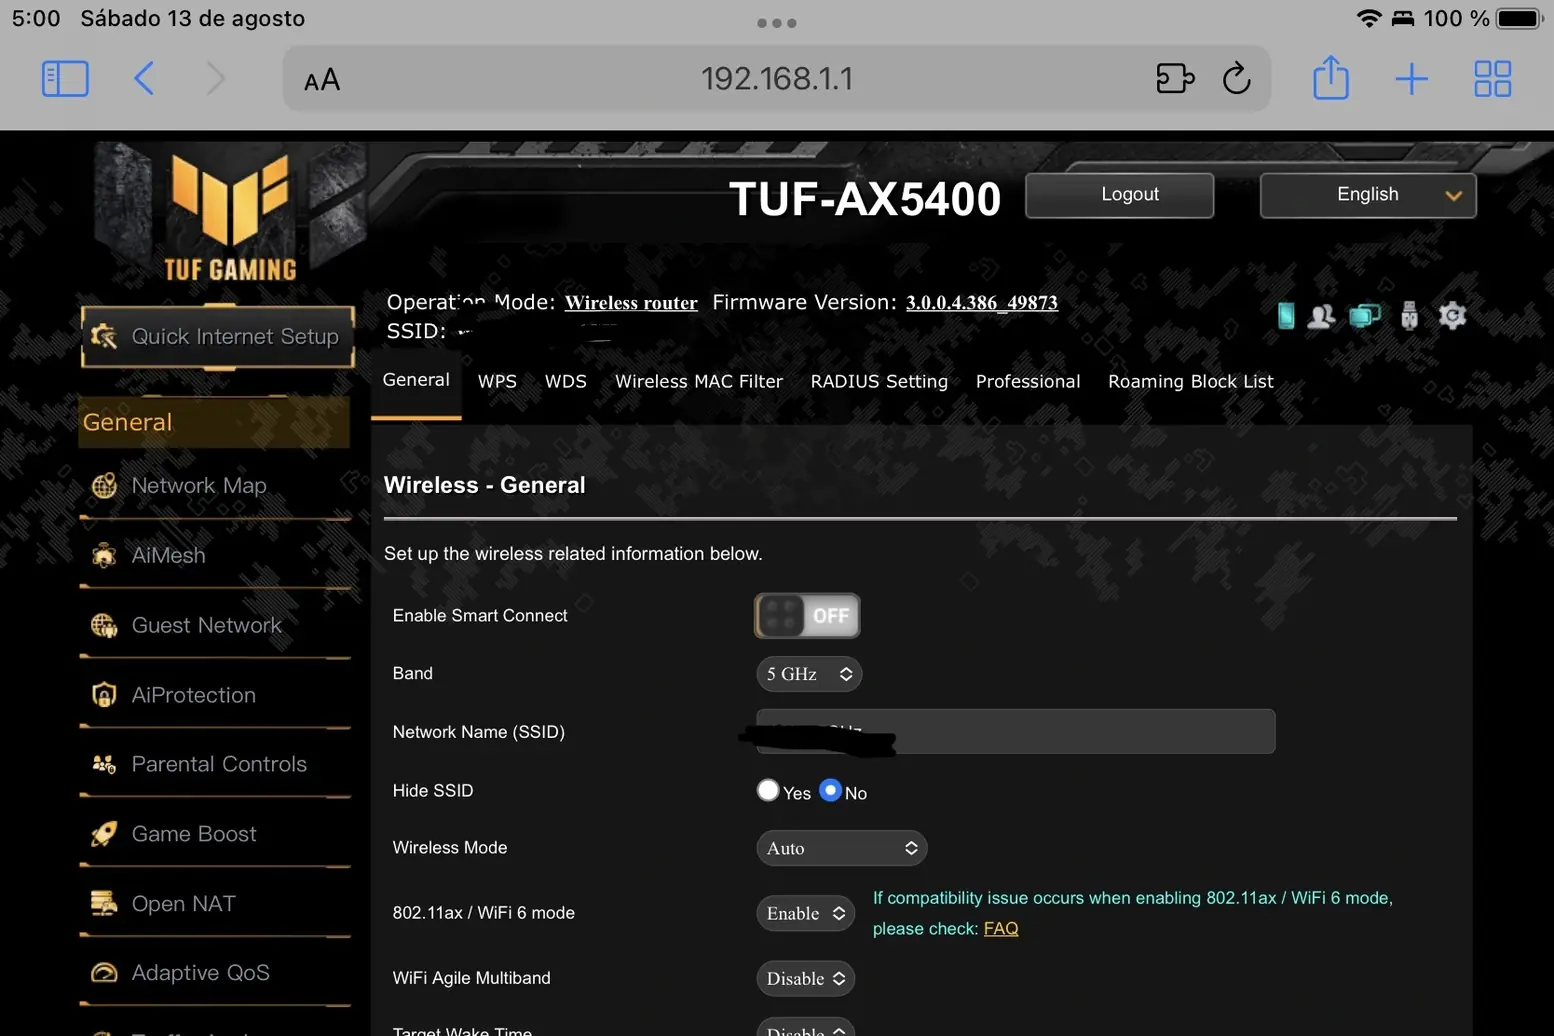Show the tab overview grid icon
Viewport: 1554px width, 1036px height.
(x=1492, y=78)
